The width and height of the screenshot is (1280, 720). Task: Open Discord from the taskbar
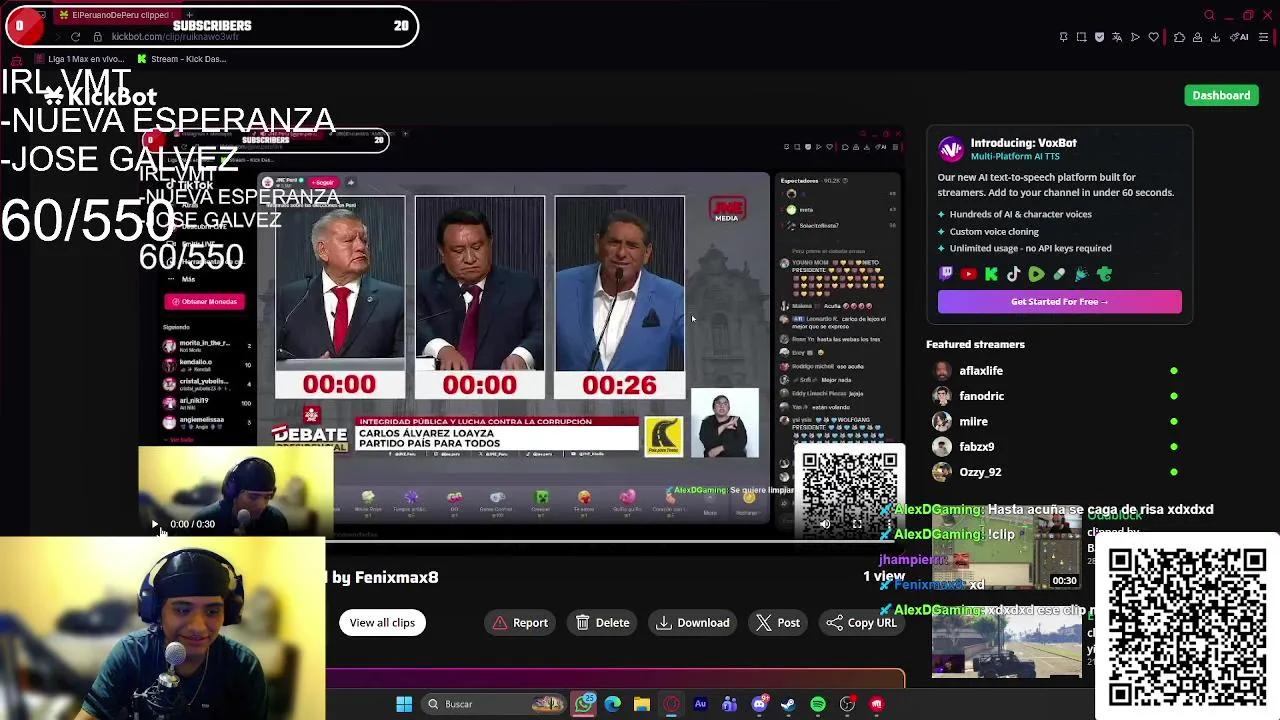tap(759, 704)
